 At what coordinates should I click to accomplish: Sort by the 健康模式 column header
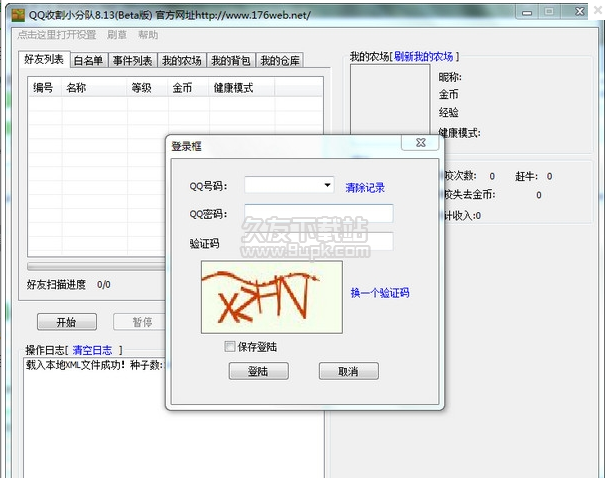pyautogui.click(x=242, y=88)
